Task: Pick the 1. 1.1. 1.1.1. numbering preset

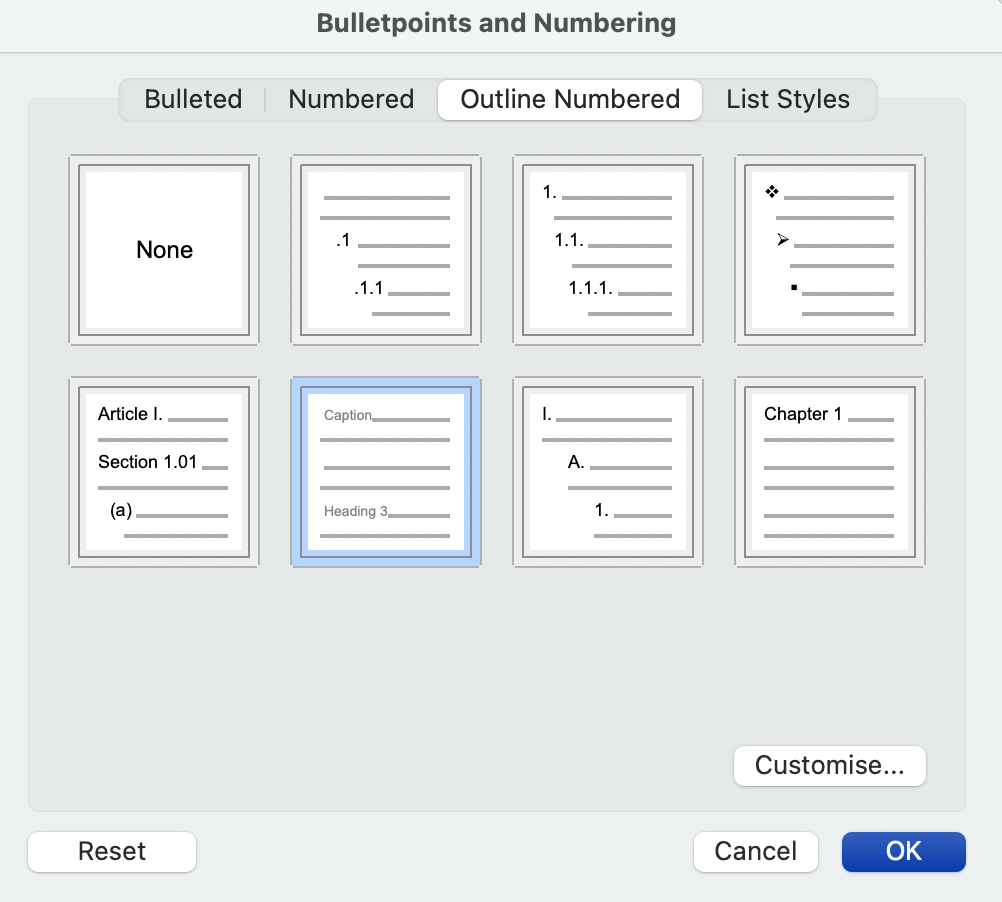Action: coord(608,250)
